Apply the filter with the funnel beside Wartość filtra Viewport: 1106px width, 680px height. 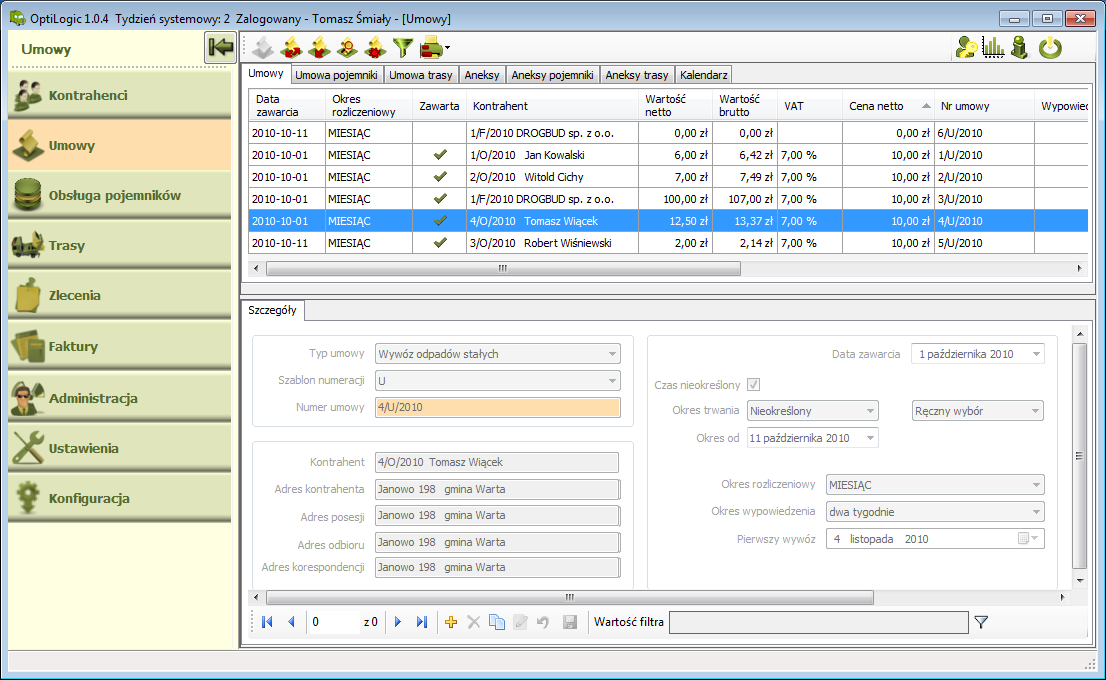[981, 621]
